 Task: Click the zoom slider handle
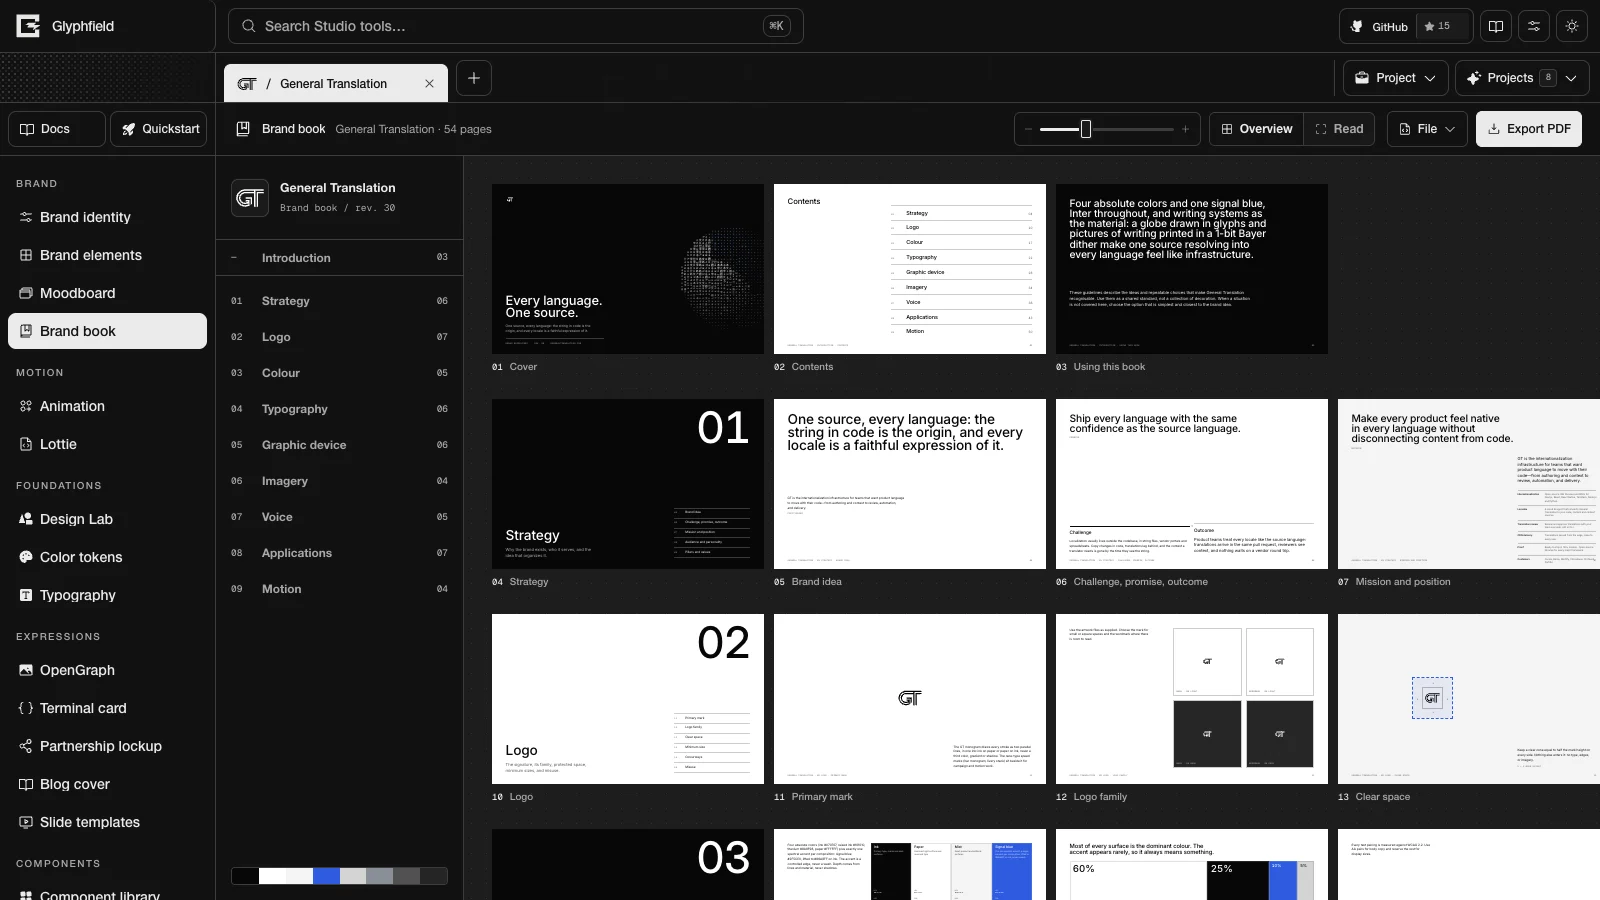point(1086,129)
